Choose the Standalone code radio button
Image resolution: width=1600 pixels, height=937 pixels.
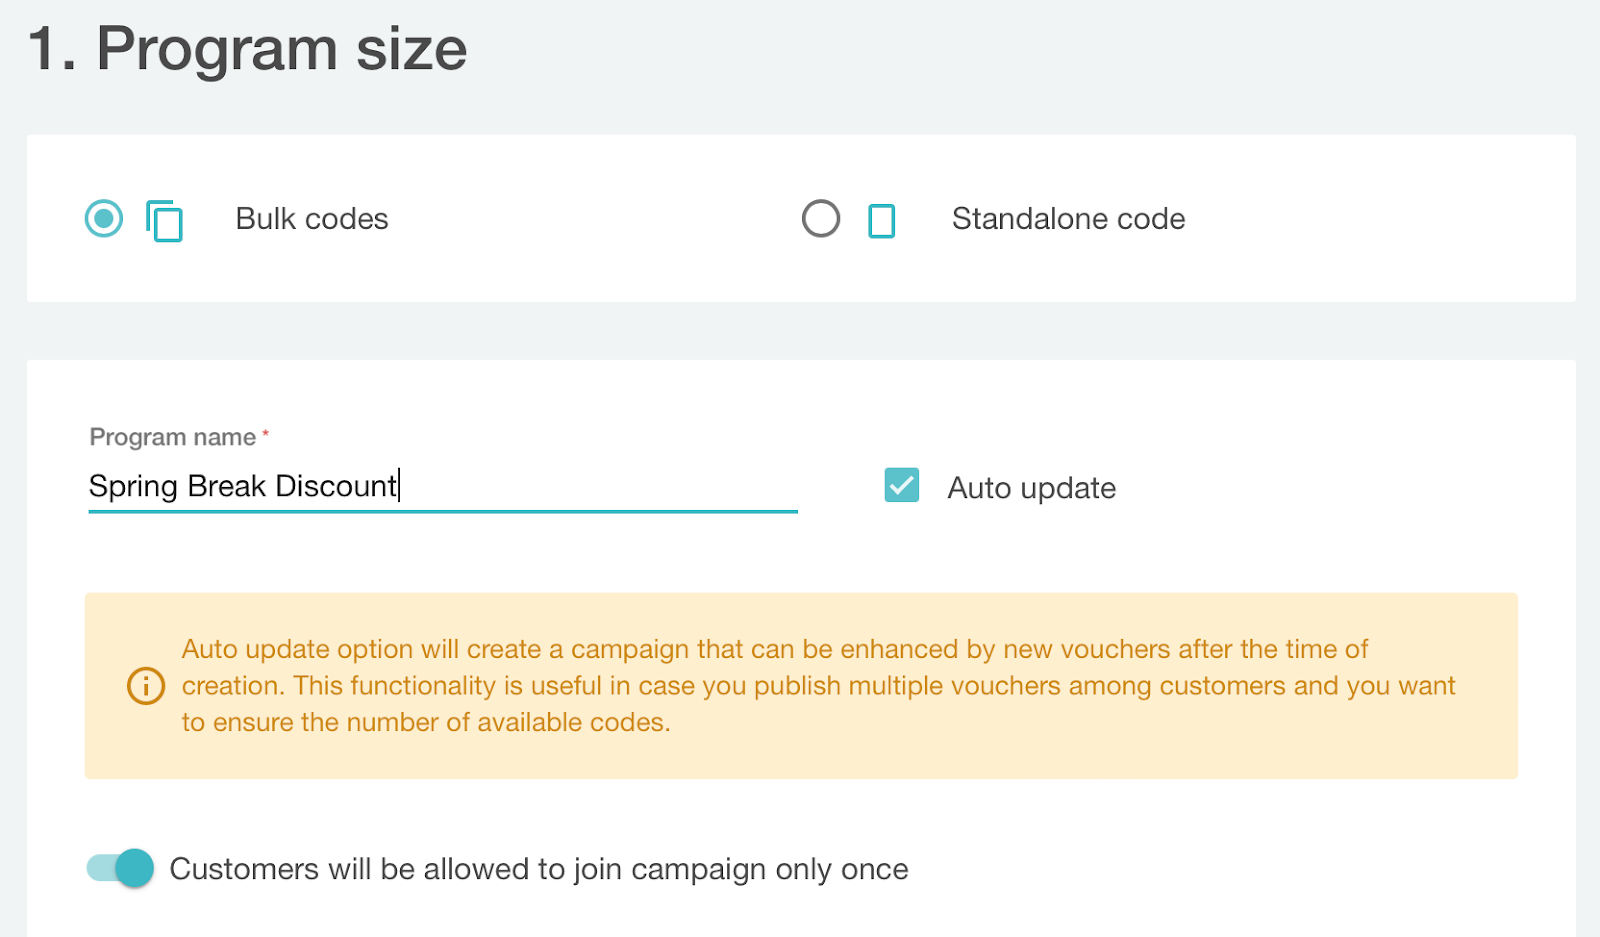coord(821,219)
